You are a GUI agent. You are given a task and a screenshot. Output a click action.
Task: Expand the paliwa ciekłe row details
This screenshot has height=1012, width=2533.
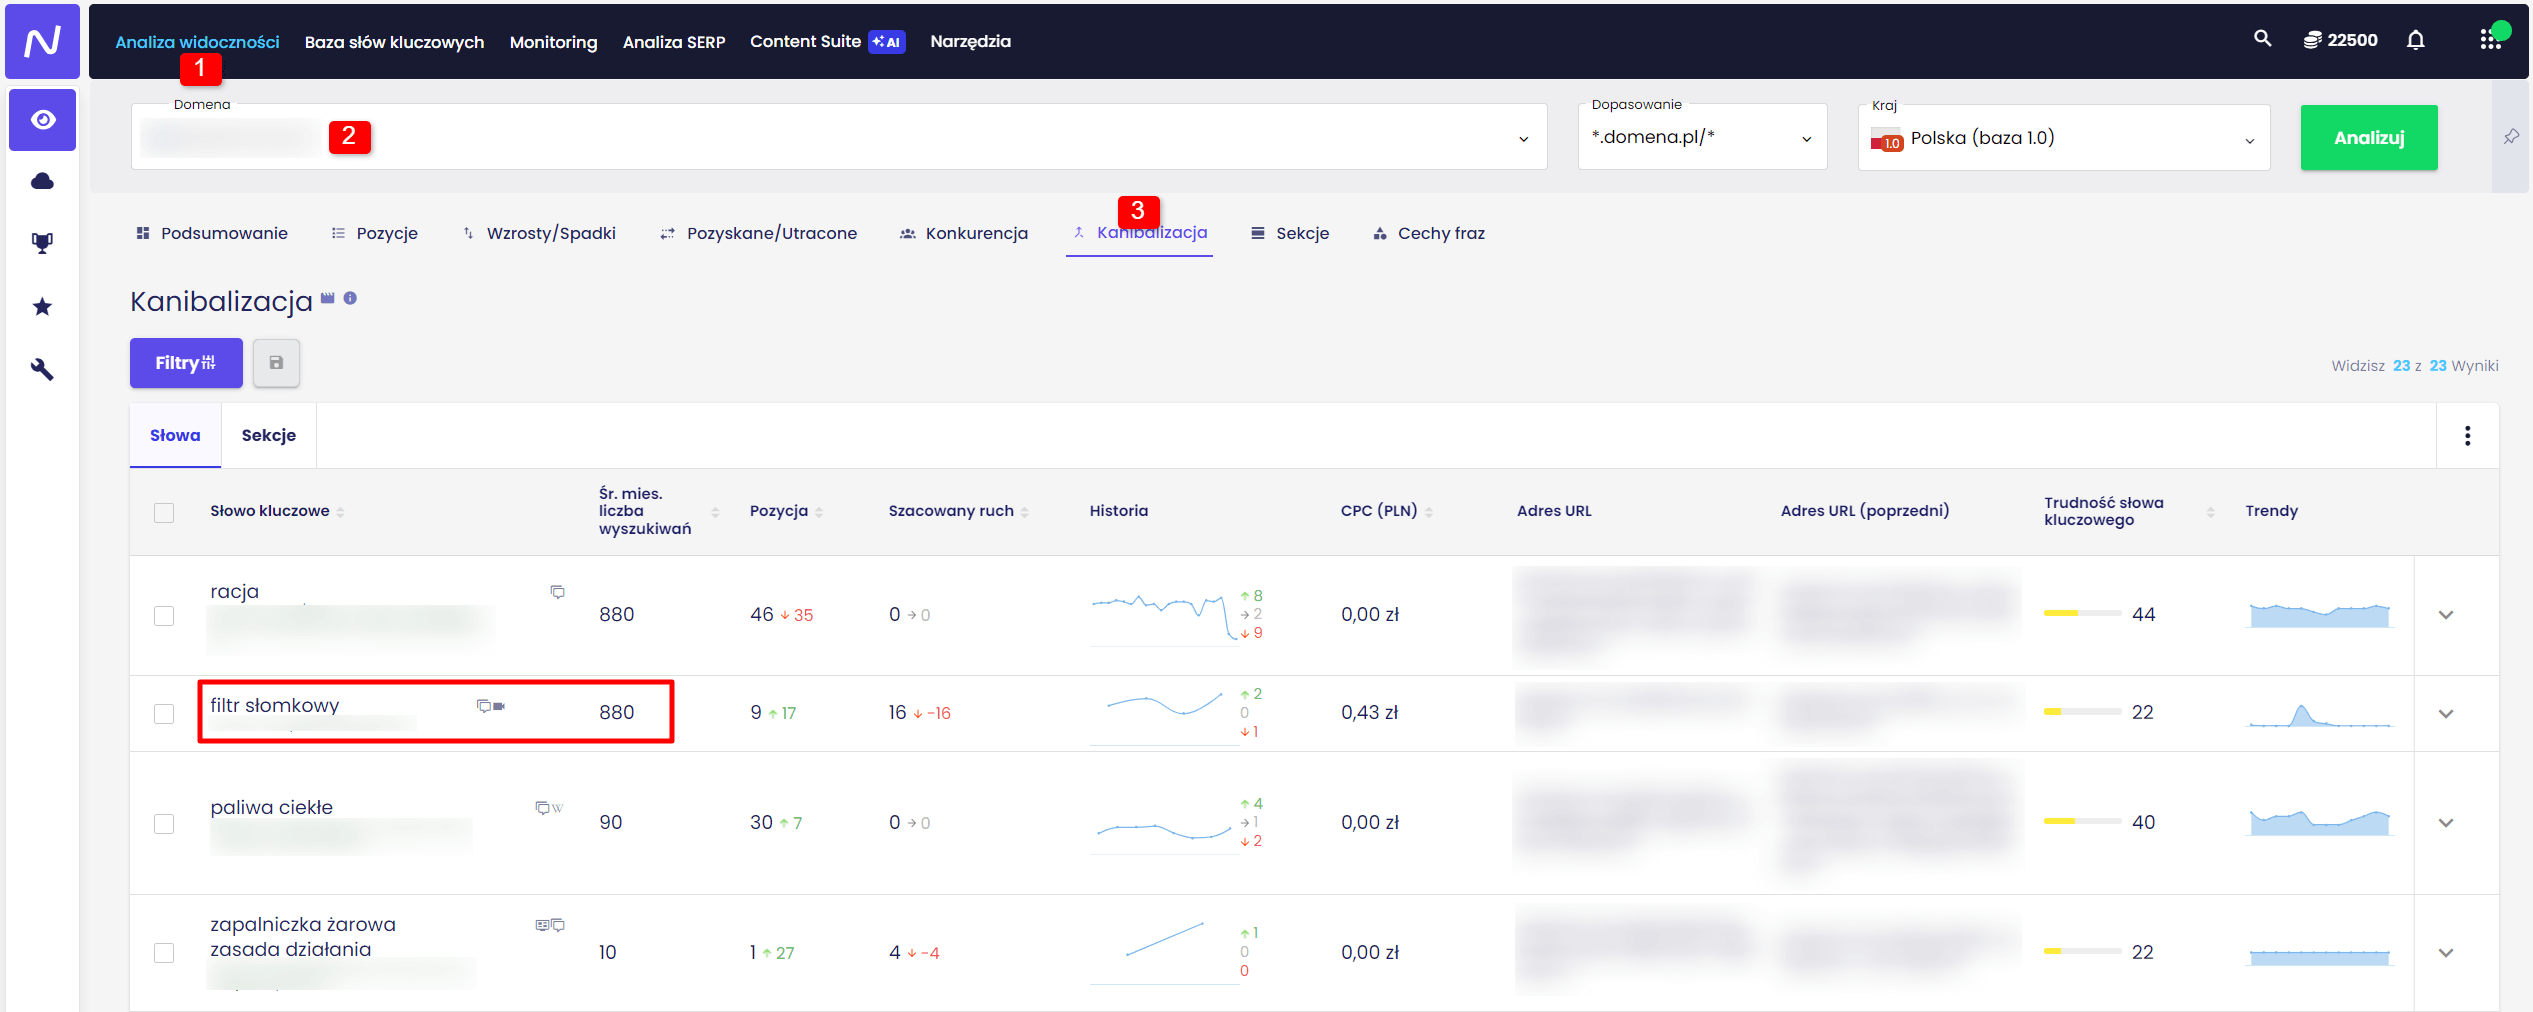[x=2445, y=823]
